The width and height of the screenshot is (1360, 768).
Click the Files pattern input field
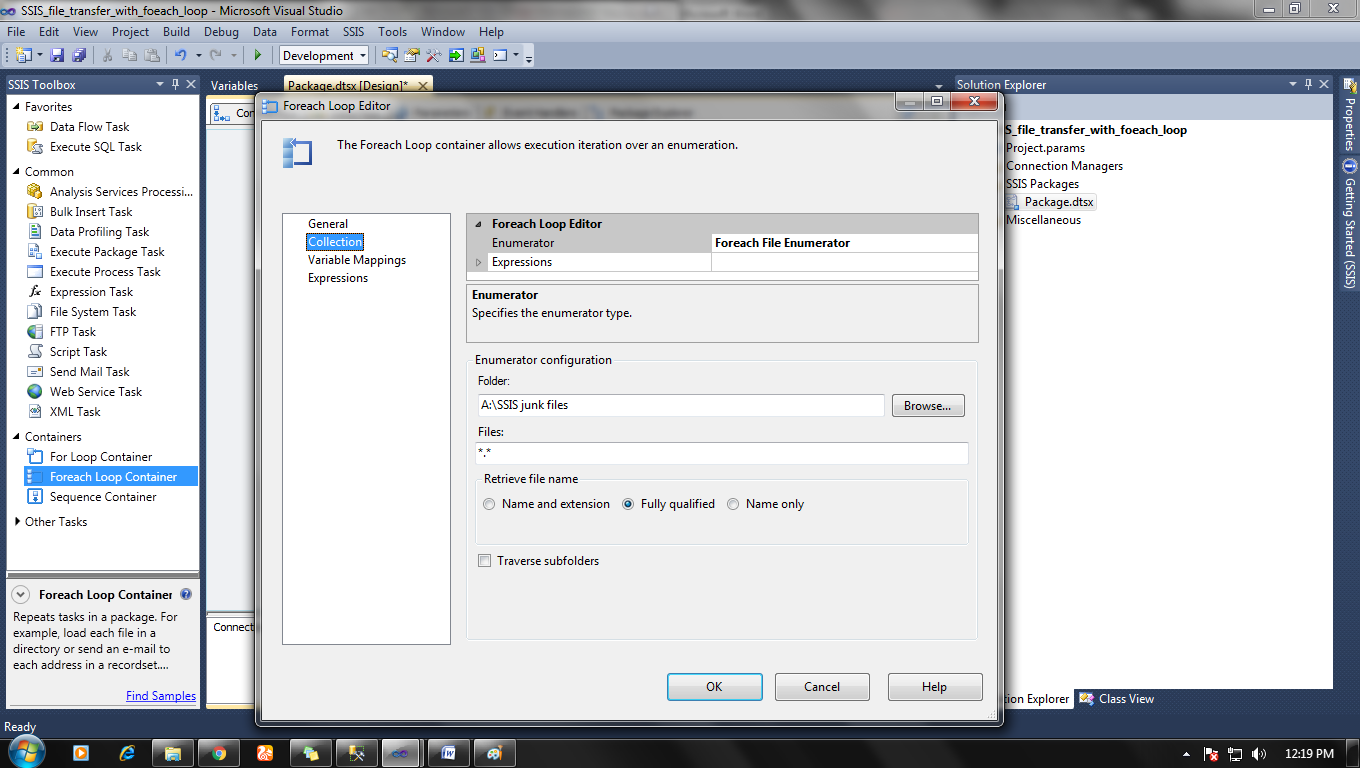[722, 454]
